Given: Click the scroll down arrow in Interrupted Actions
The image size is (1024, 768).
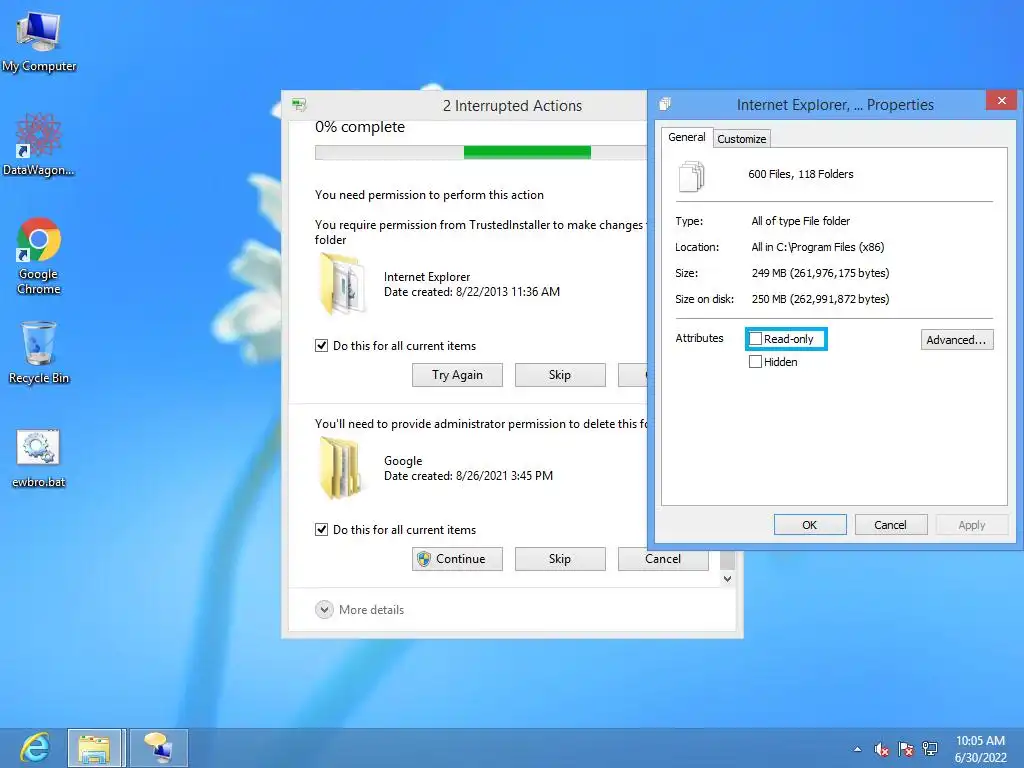Looking at the screenshot, I should coord(728,579).
